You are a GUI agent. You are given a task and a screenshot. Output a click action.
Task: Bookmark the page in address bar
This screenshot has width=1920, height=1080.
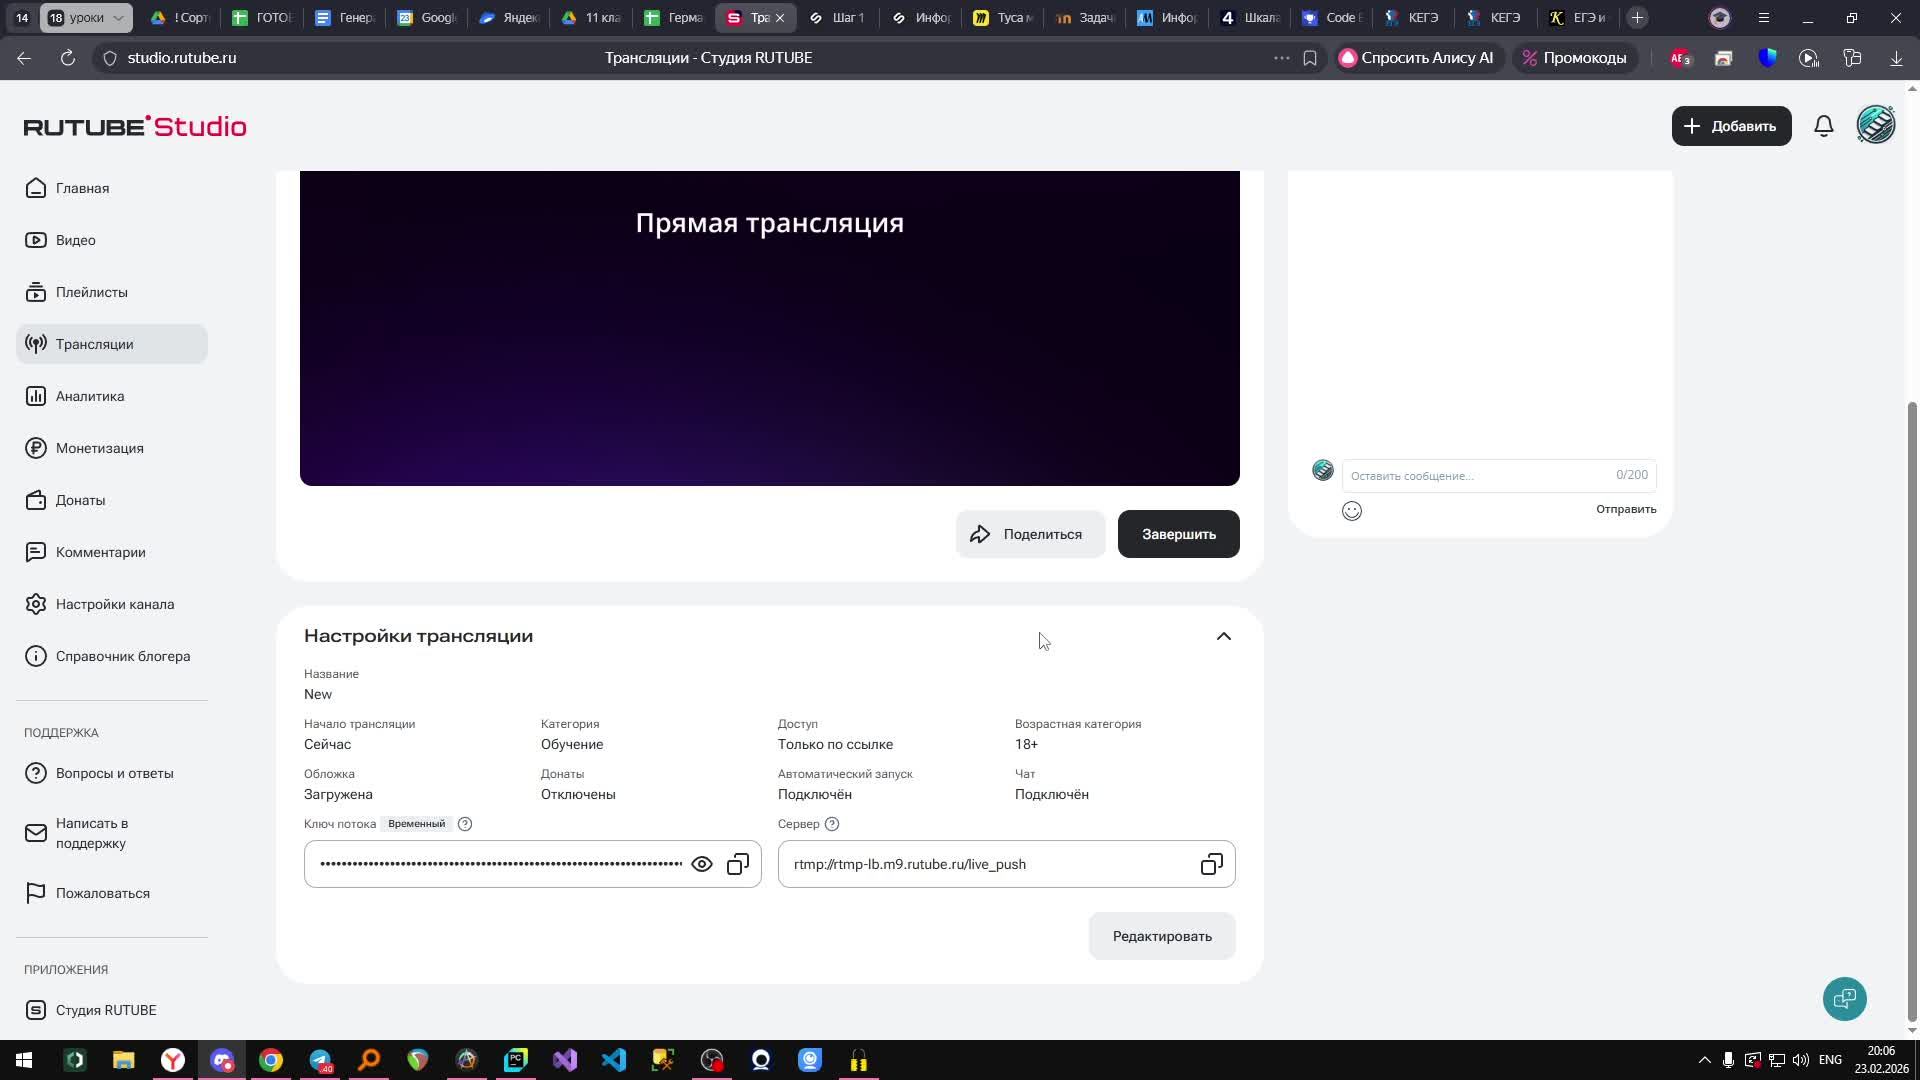(x=1310, y=58)
